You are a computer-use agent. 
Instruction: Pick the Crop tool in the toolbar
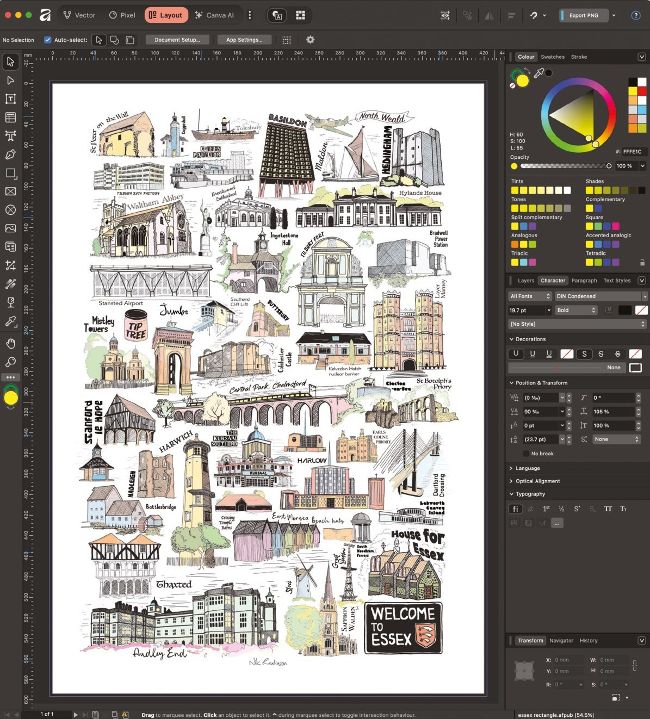click(x=11, y=266)
